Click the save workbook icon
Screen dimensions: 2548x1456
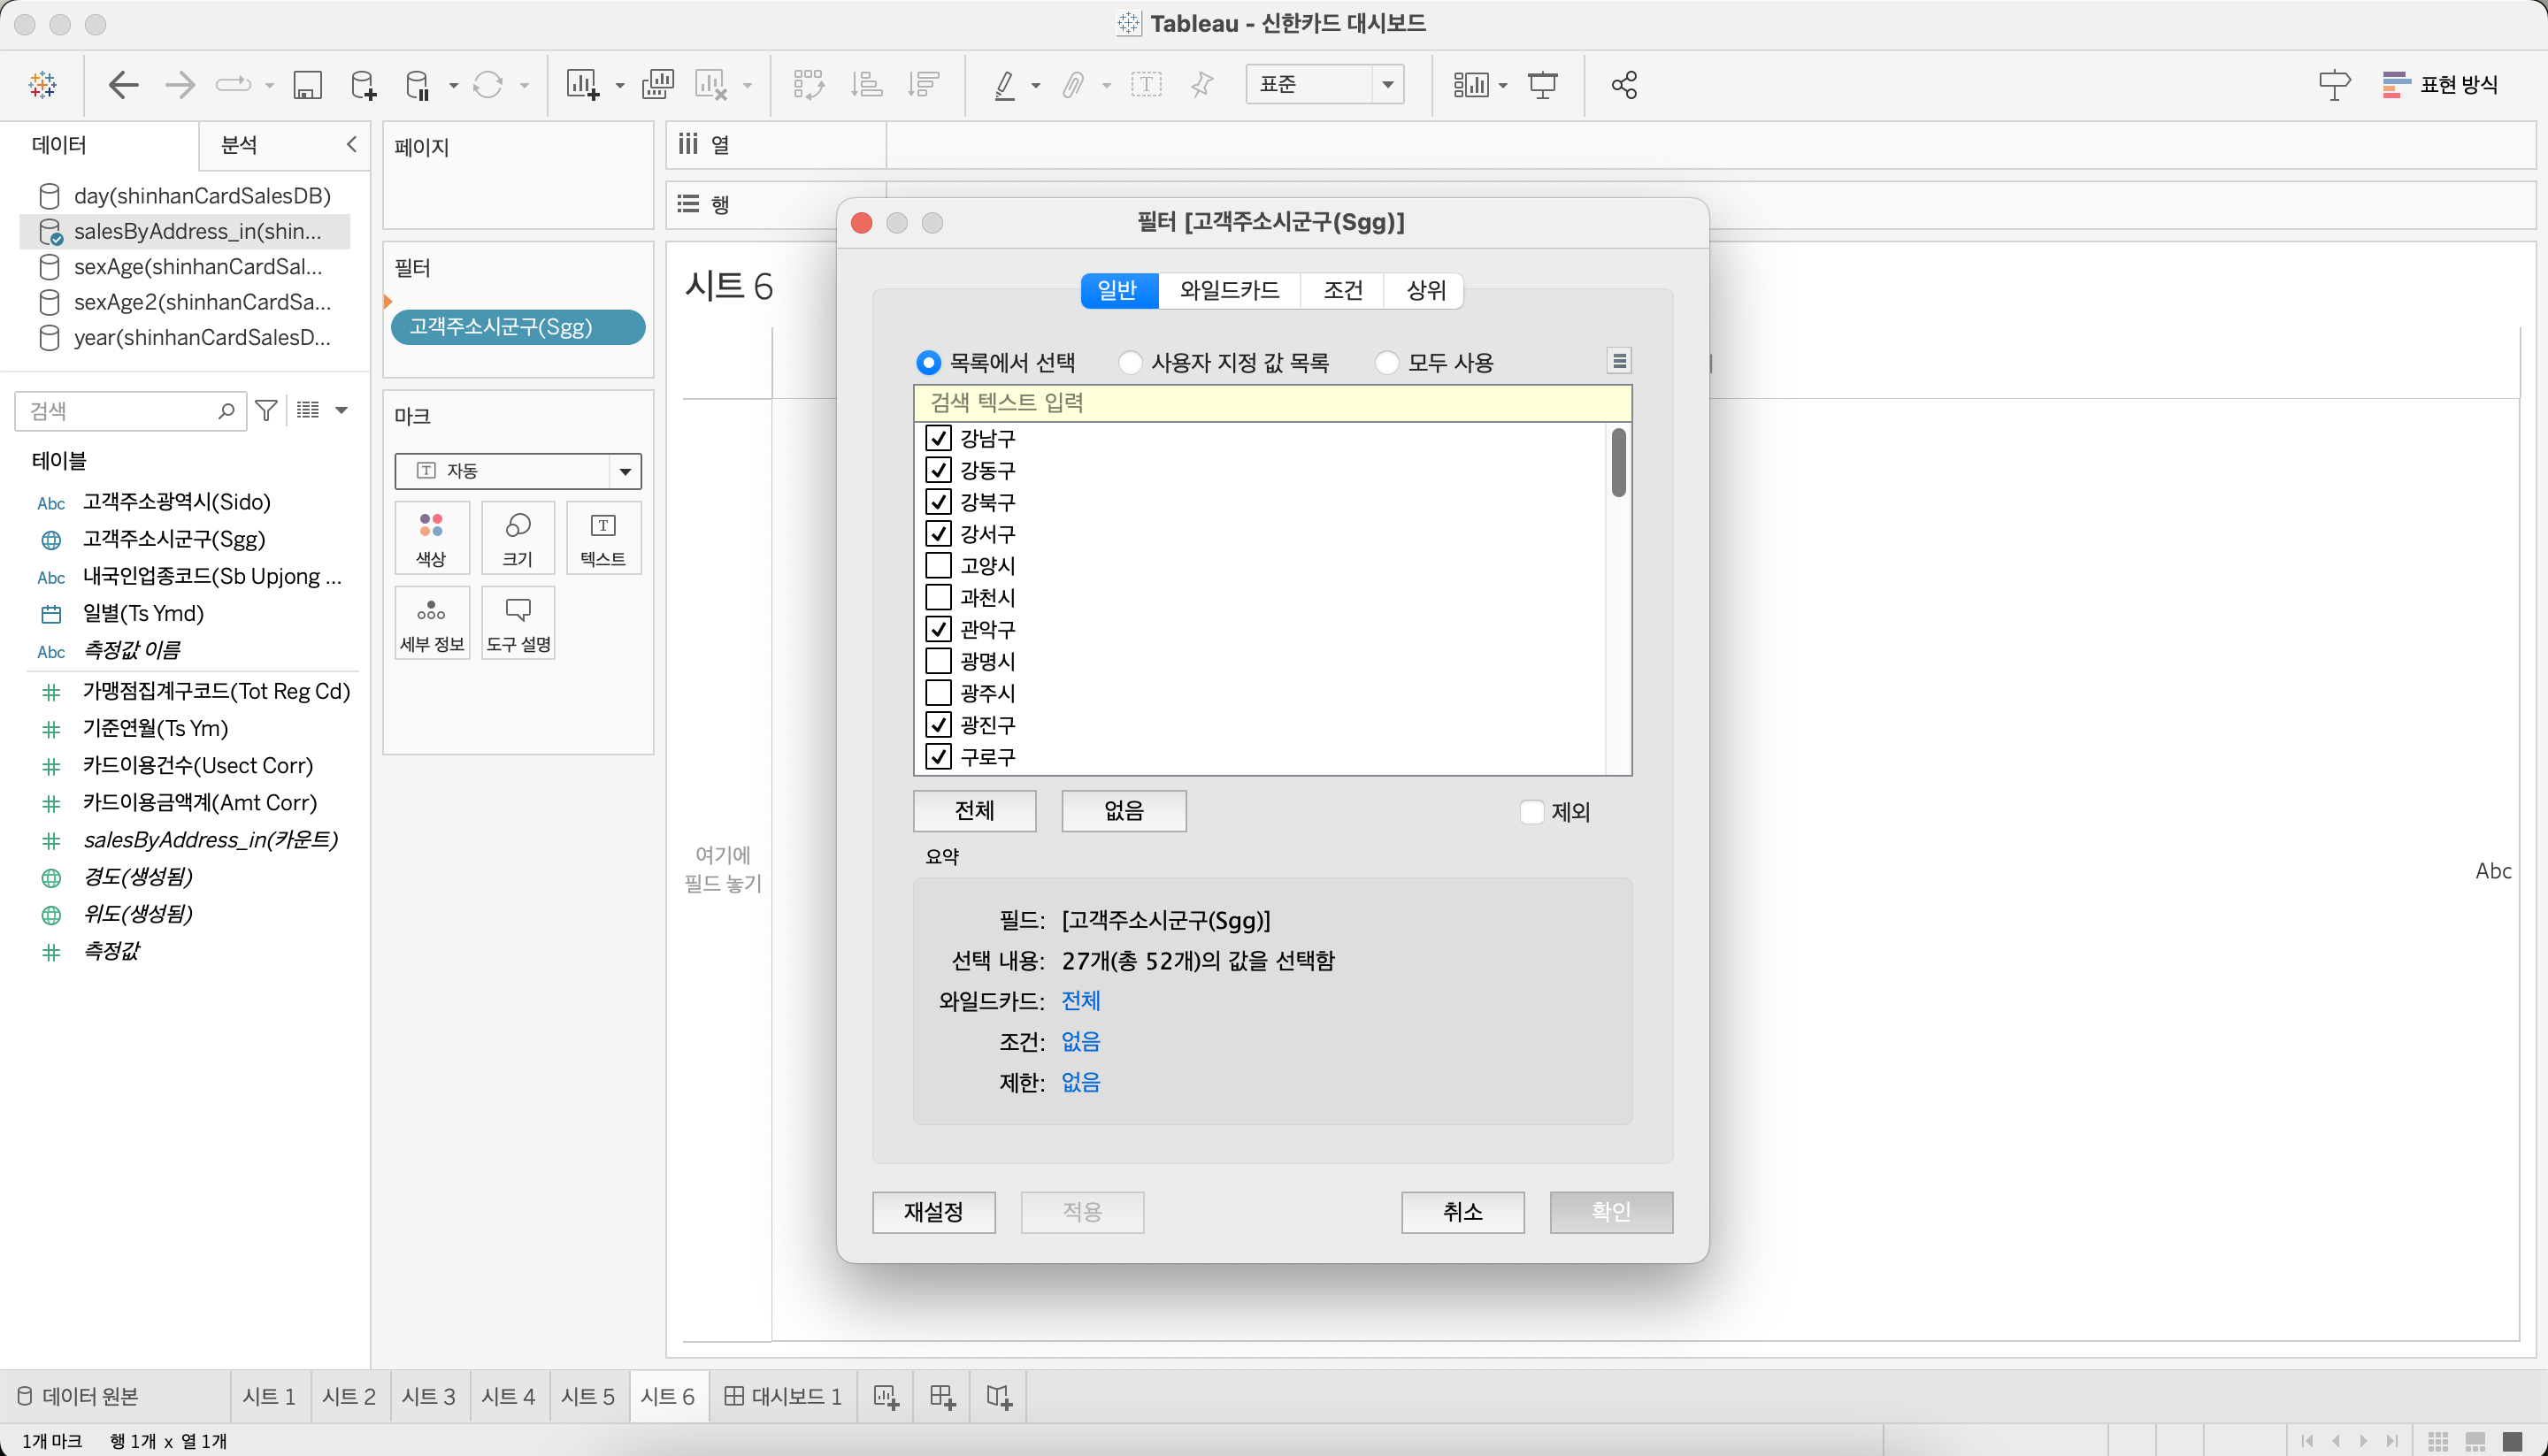307,85
